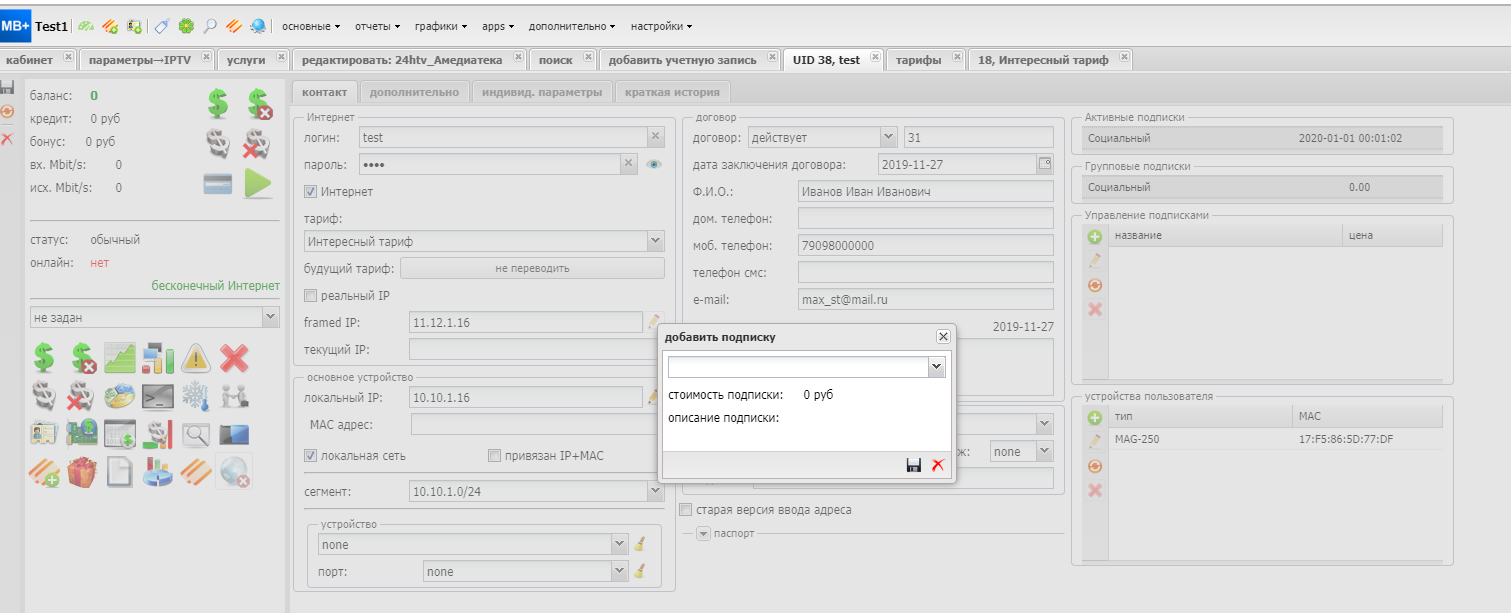Enable the привязан IP+MAC checkbox
Viewport: 1511px width, 613px height.
pos(494,456)
